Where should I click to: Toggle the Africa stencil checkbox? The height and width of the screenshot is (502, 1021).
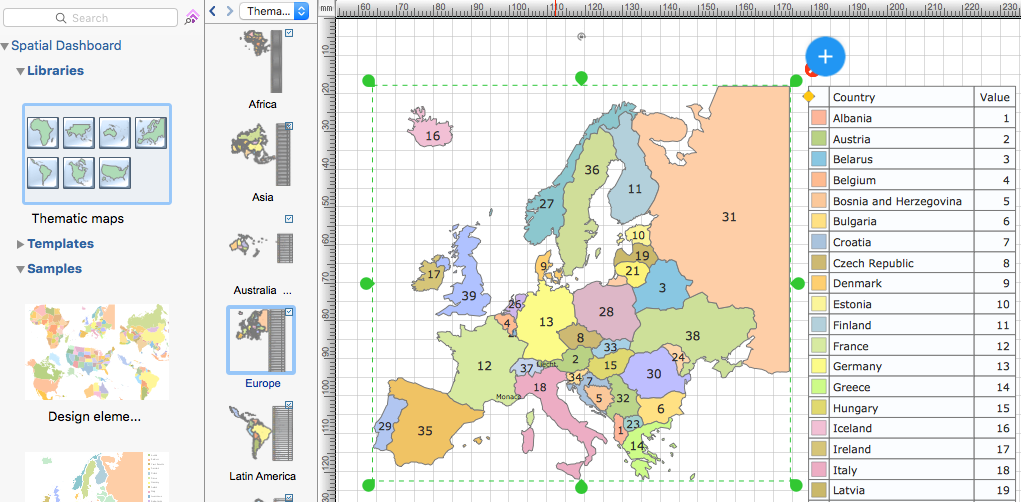point(288,34)
